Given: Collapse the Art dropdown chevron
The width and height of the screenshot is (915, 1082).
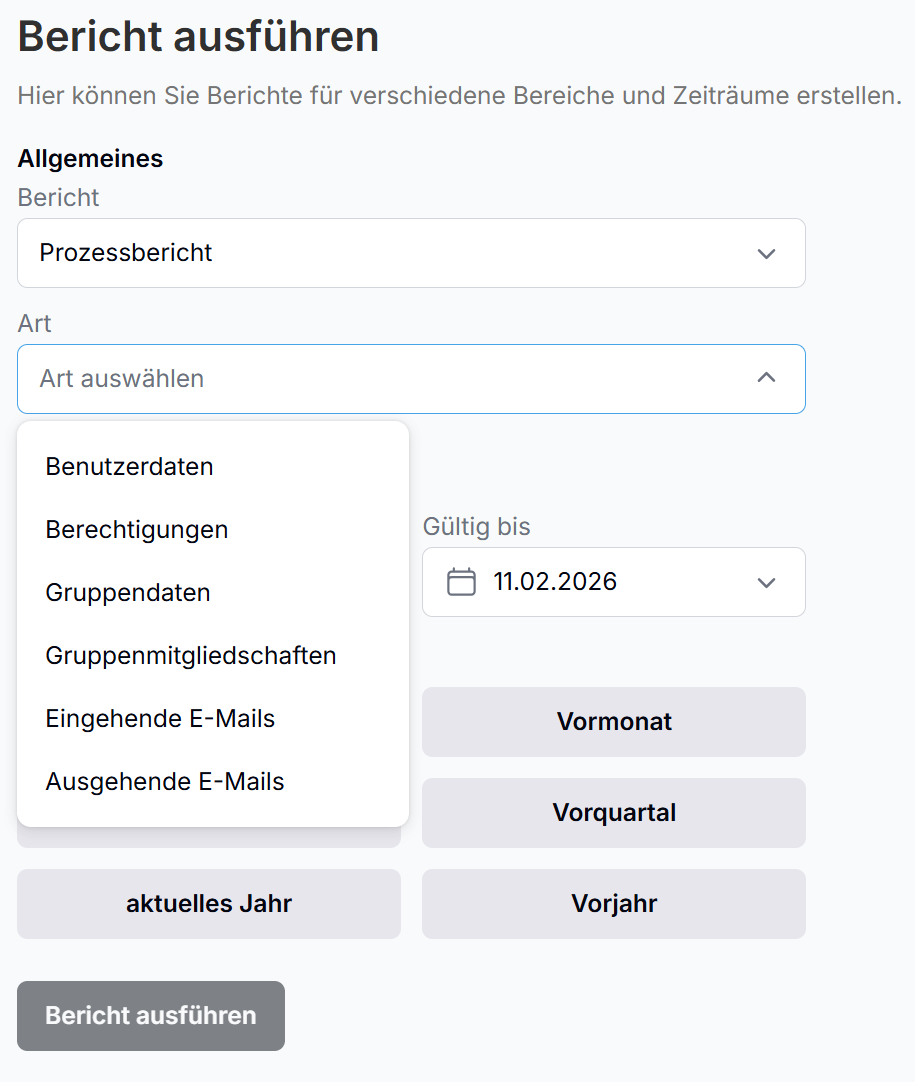Looking at the screenshot, I should pos(766,378).
